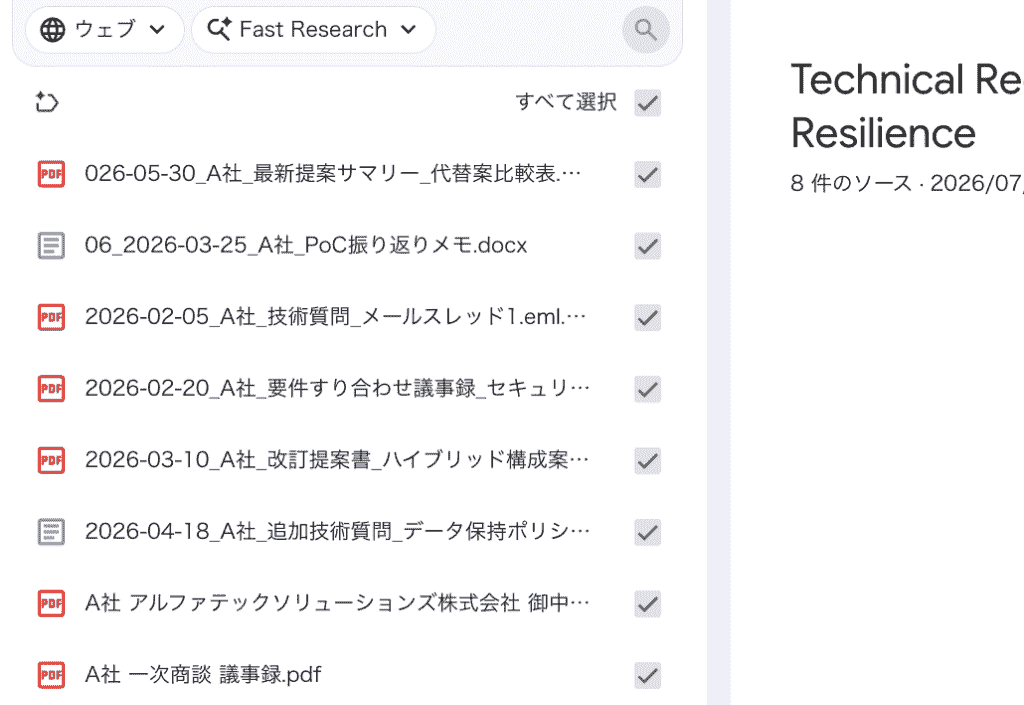The height and width of the screenshot is (705, 1024).
Task: Click the すべて選択 label
Action: tap(566, 102)
